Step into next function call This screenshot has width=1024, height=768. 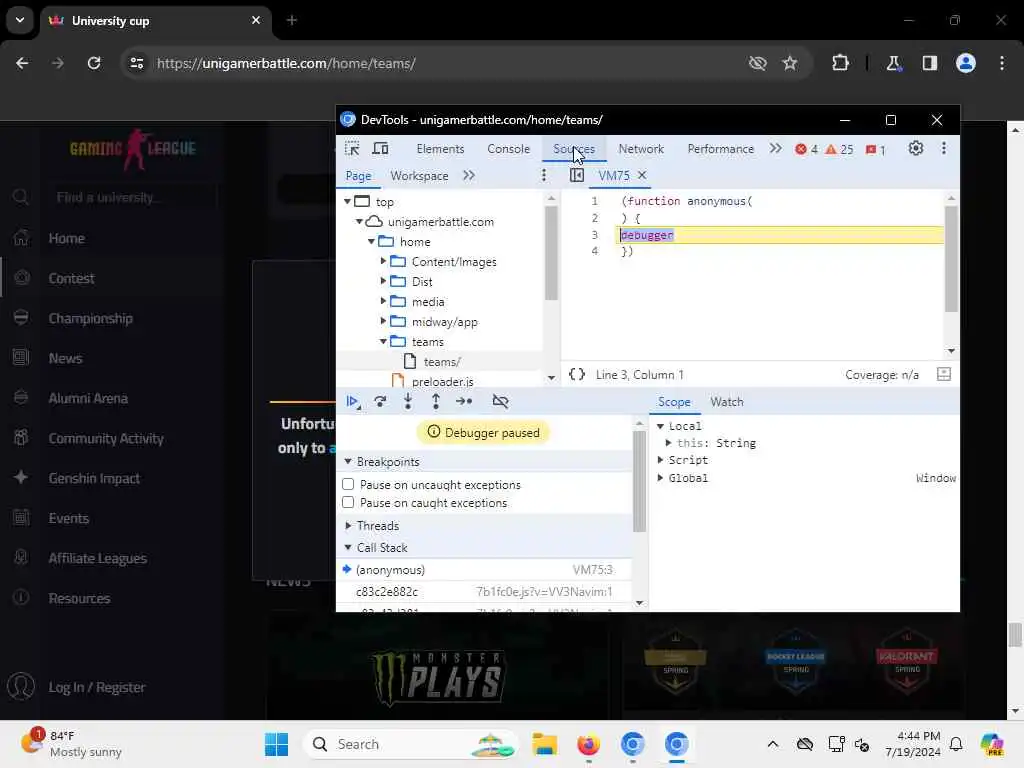point(408,402)
